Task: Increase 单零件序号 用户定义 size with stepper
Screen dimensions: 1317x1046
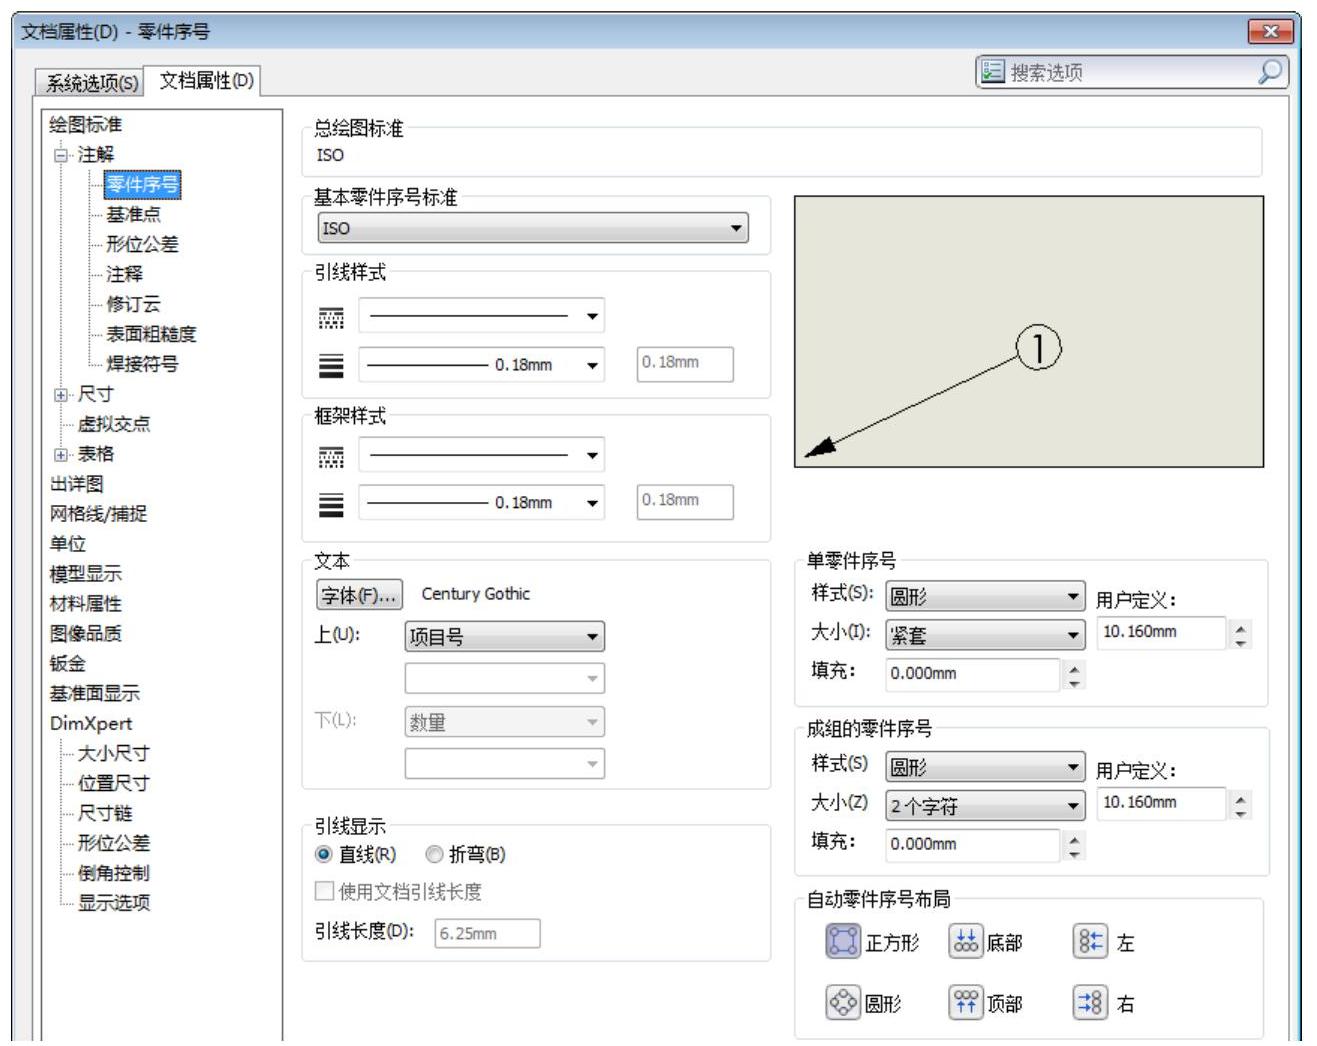Action: 1241,626
